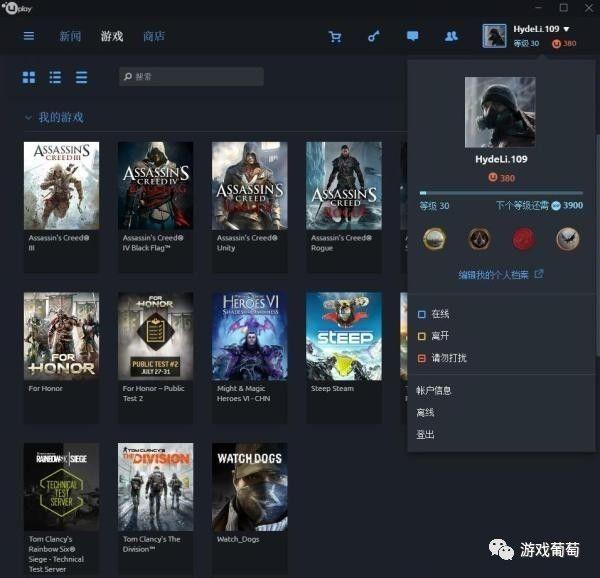Expand the HydeLi.109 account dropdown arrow
This screenshot has width=600, height=578.
coord(566,29)
